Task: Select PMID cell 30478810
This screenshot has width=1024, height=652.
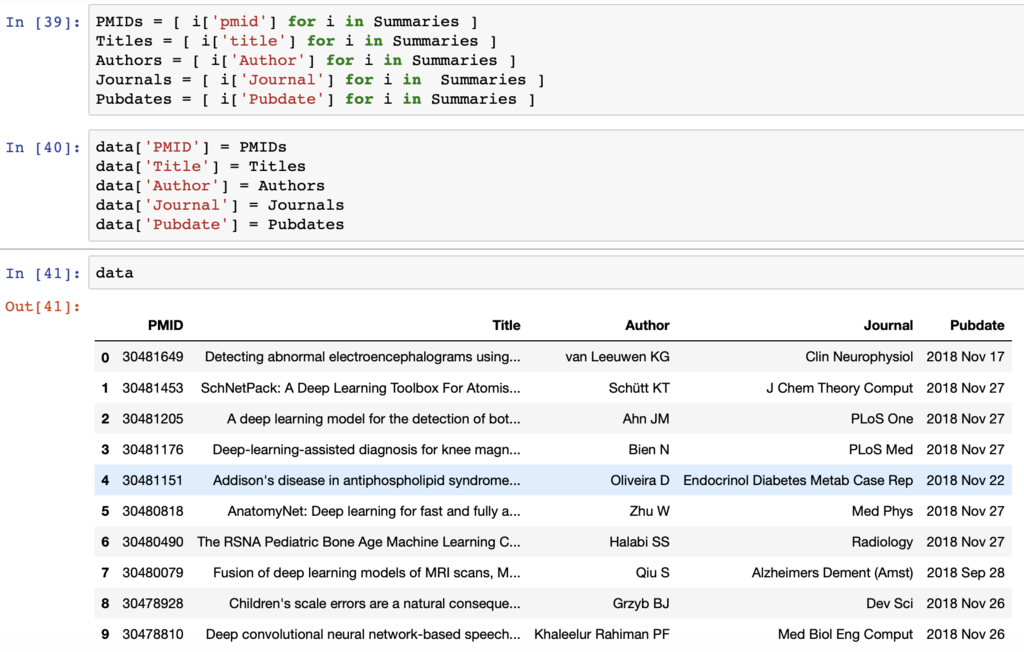Action: click(153, 634)
